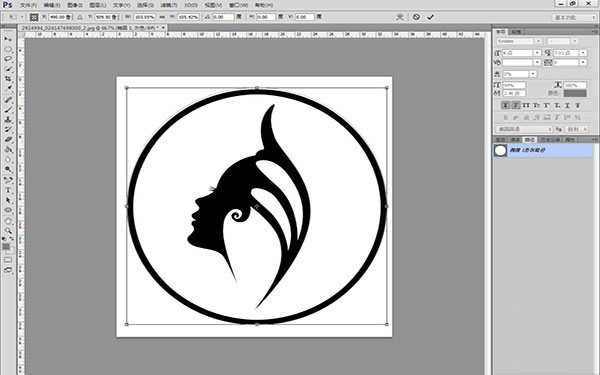Open the Window menu in the menu bar
This screenshot has width=600, height=375.
pyautogui.click(x=238, y=5)
